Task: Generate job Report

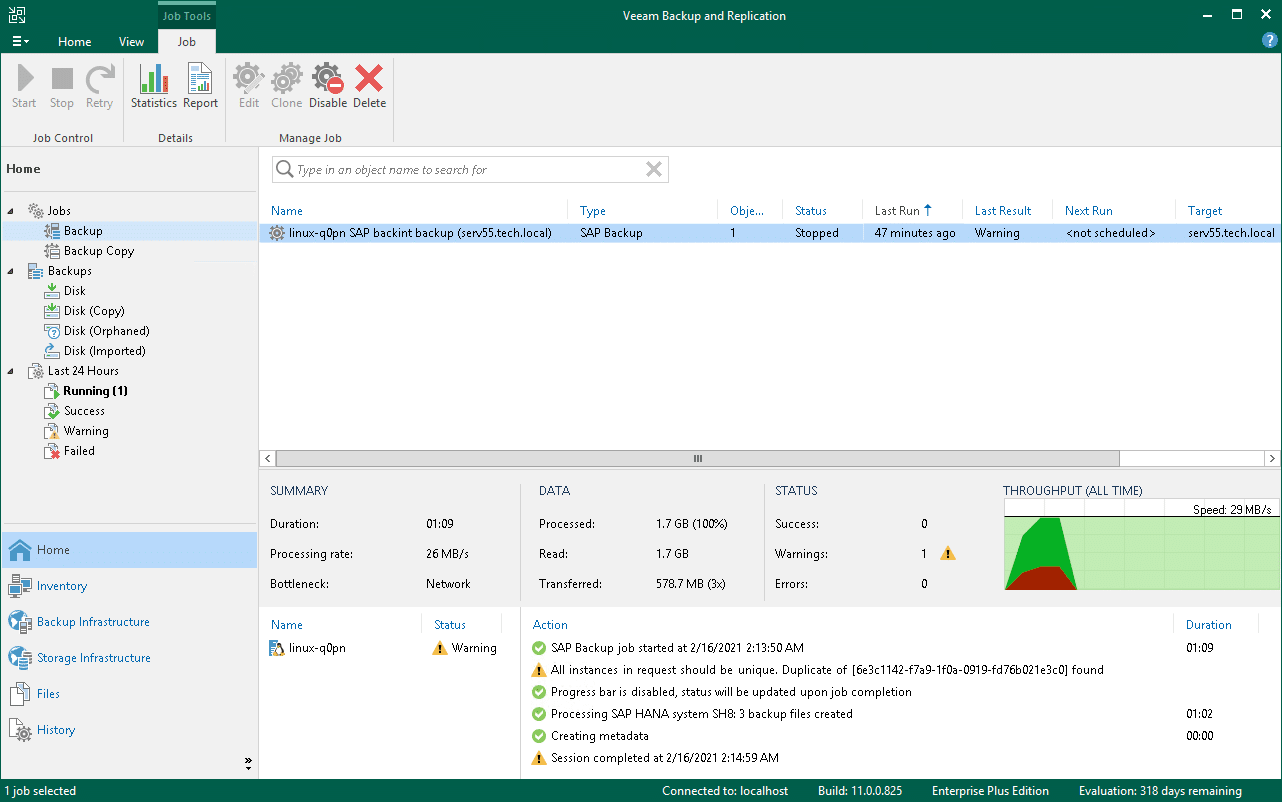Action: pos(200,87)
